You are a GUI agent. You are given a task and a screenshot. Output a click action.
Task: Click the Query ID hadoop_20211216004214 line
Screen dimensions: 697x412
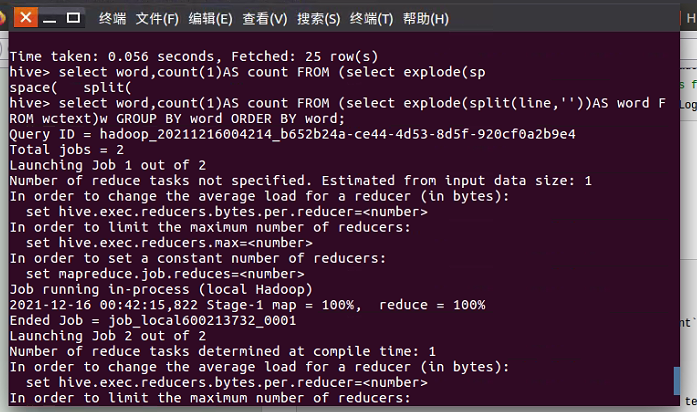[292, 134]
